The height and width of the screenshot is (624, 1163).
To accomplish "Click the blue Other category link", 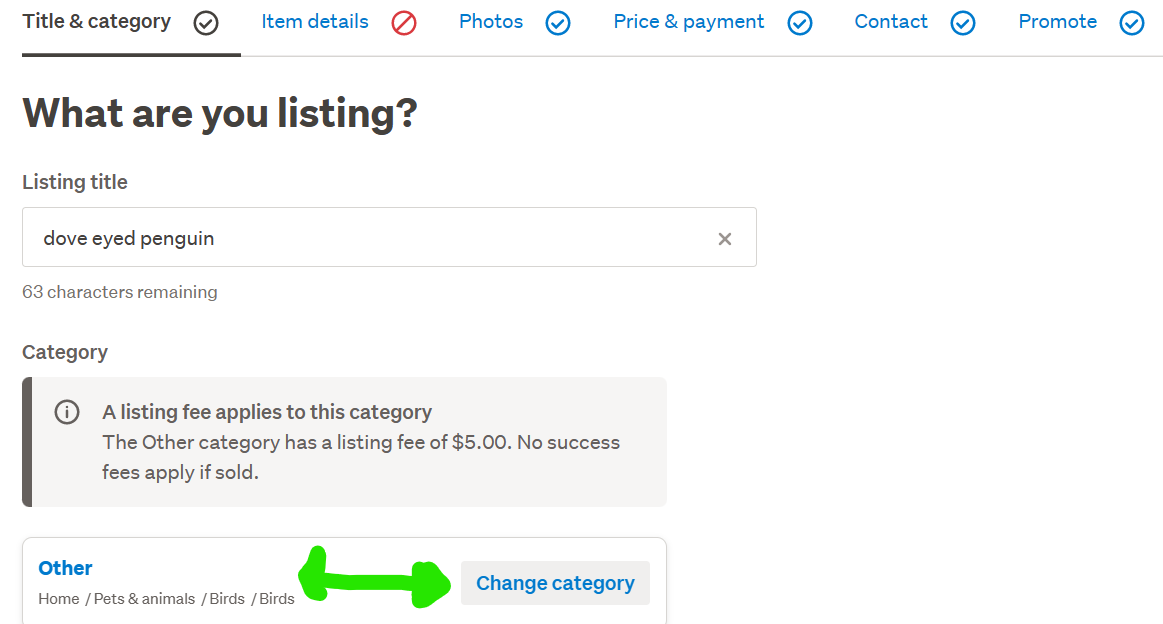I will 66,568.
